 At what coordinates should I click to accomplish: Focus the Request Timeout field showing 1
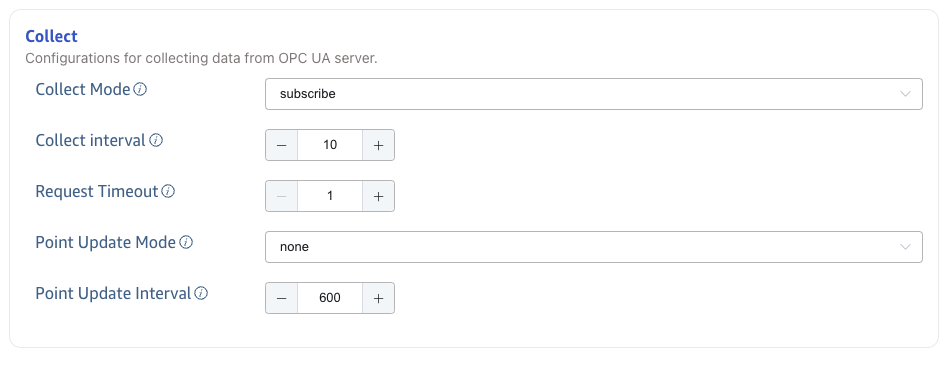[x=330, y=196]
